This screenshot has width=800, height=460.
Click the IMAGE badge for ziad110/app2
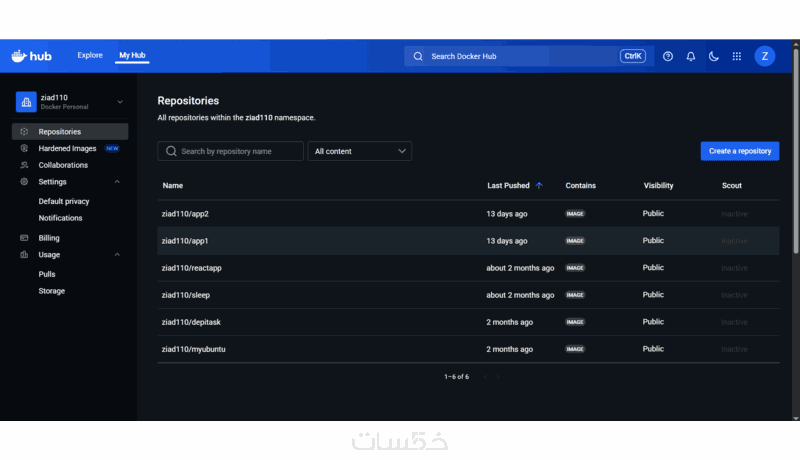pos(575,214)
